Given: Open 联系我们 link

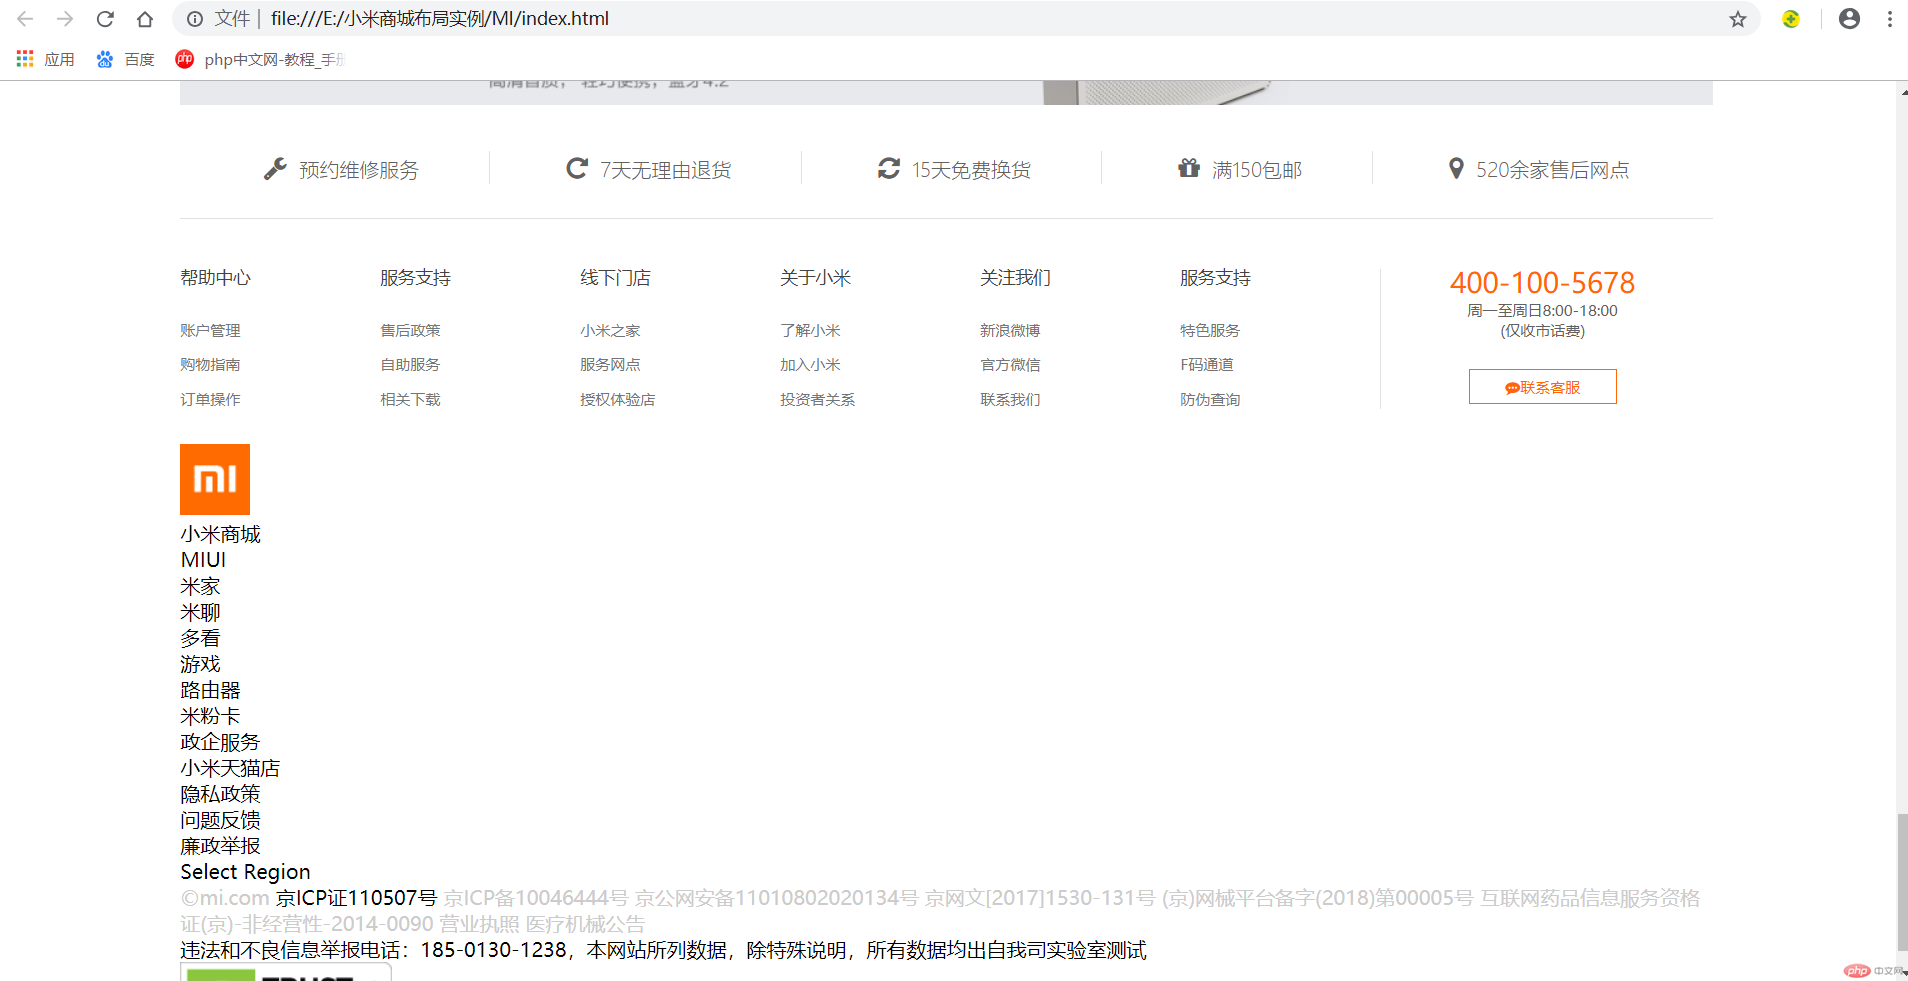Looking at the screenshot, I should 1010,399.
